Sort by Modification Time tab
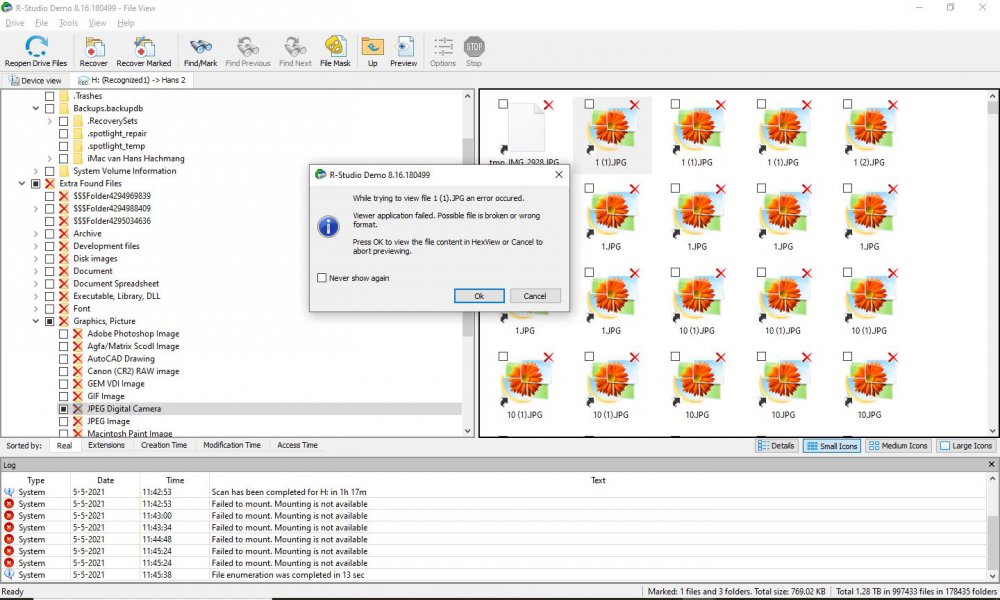This screenshot has height=600, width=1000. 232,445
